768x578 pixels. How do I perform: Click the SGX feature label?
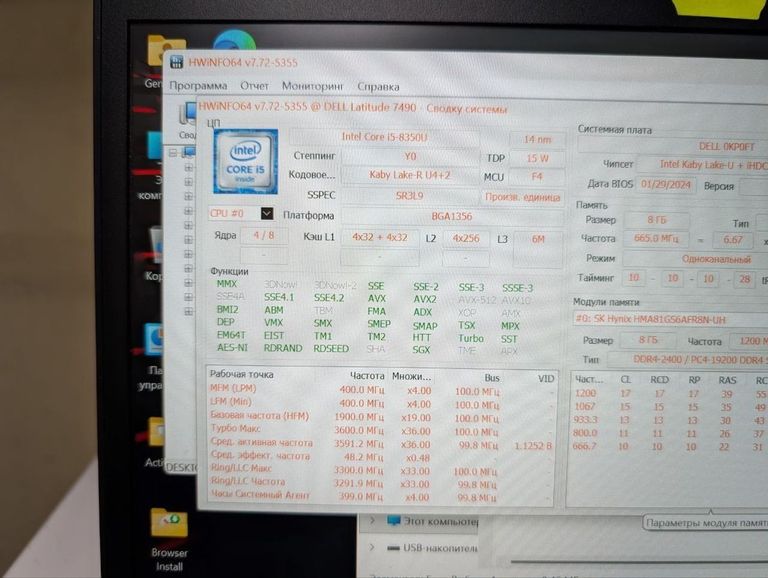tap(421, 349)
